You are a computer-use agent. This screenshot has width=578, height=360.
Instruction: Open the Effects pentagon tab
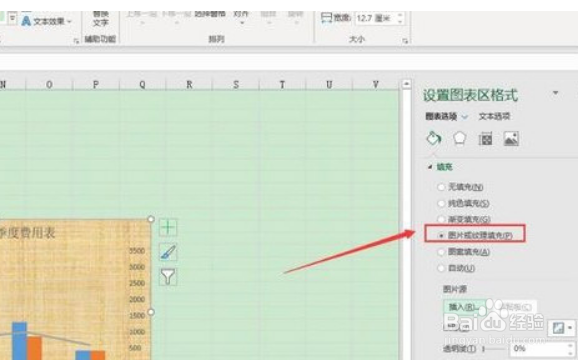(x=459, y=139)
